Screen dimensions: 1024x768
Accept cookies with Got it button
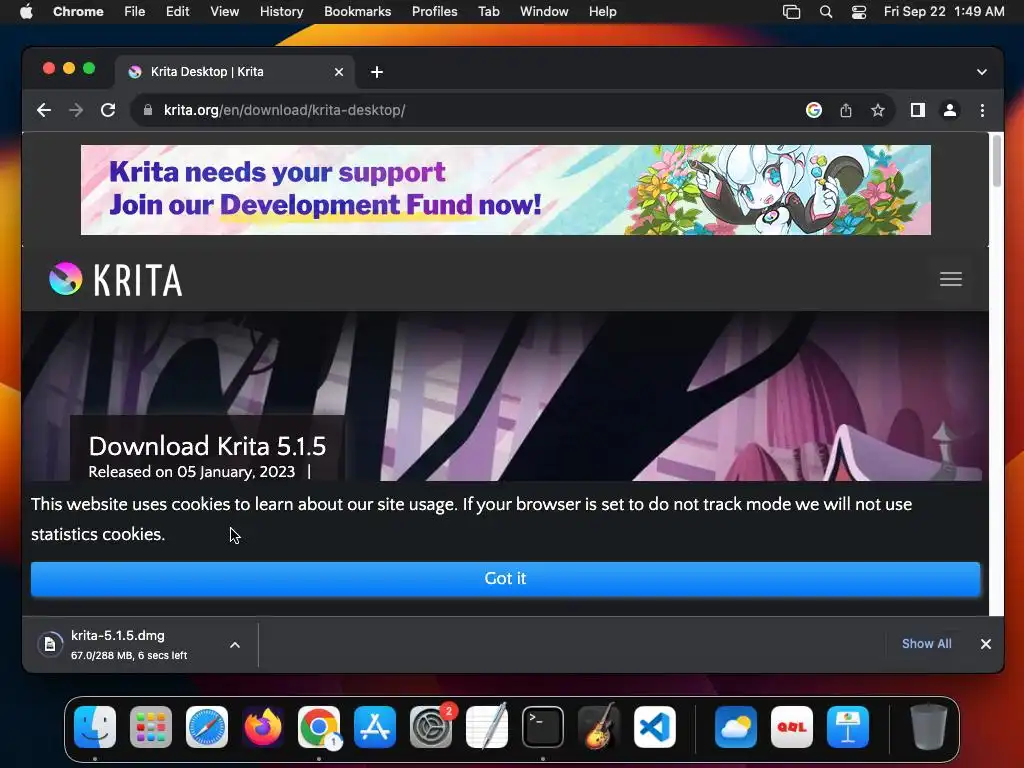click(x=505, y=579)
